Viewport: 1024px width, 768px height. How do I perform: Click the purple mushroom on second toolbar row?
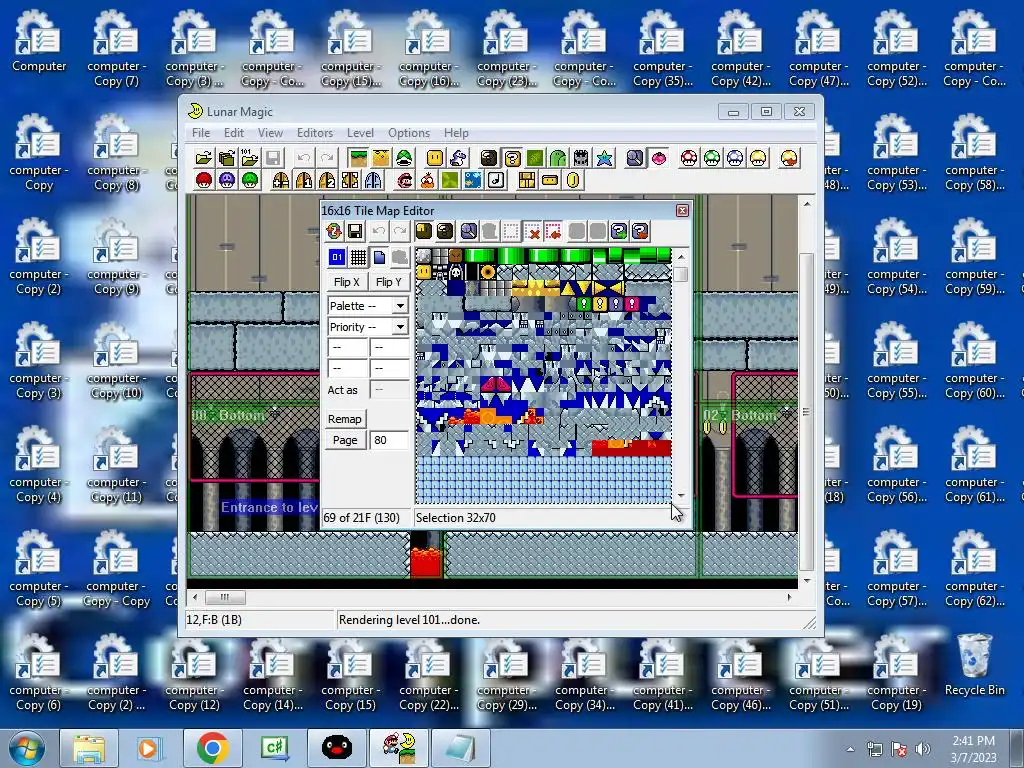pos(227,180)
